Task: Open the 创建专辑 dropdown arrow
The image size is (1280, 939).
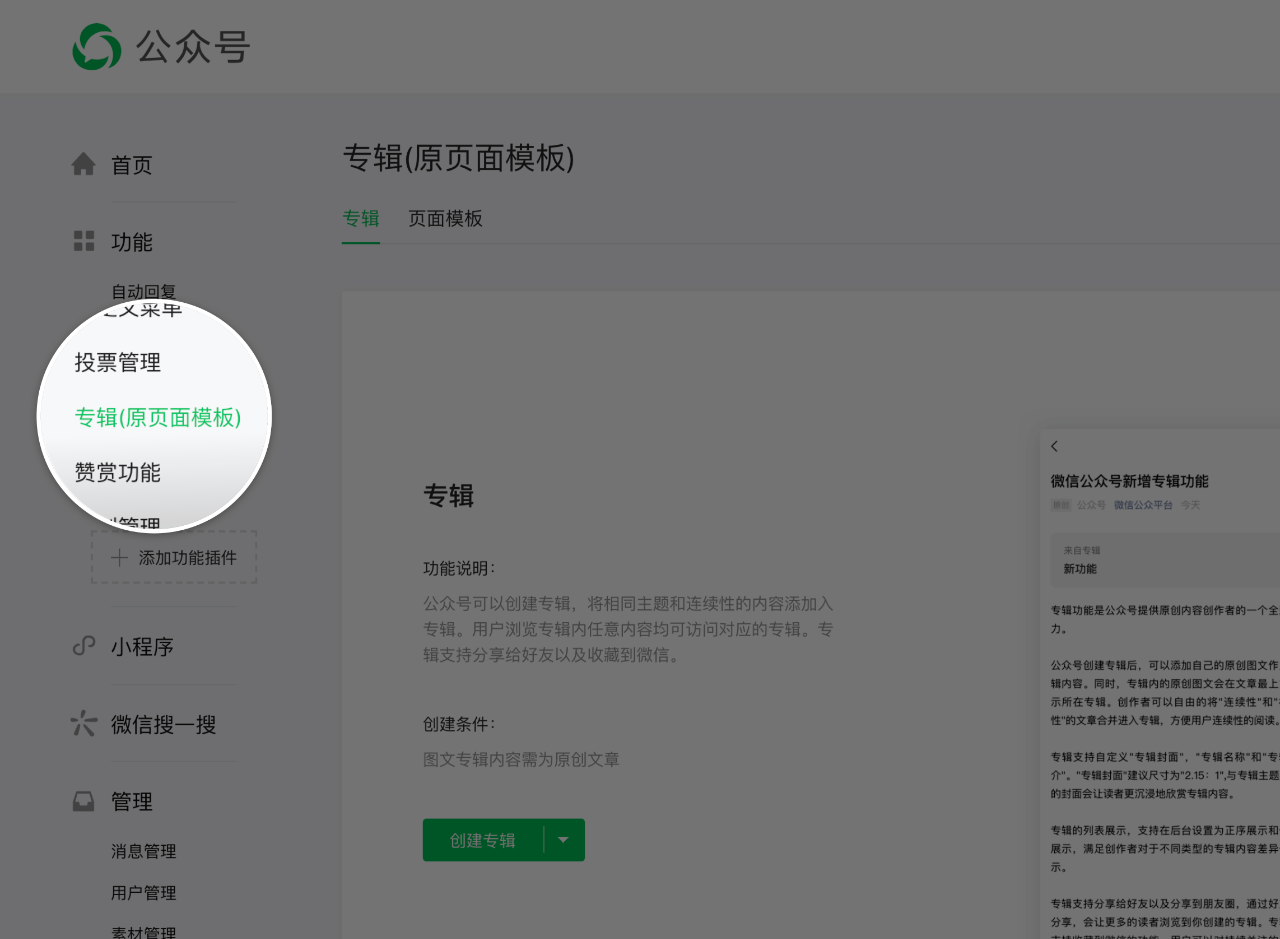Action: (565, 840)
